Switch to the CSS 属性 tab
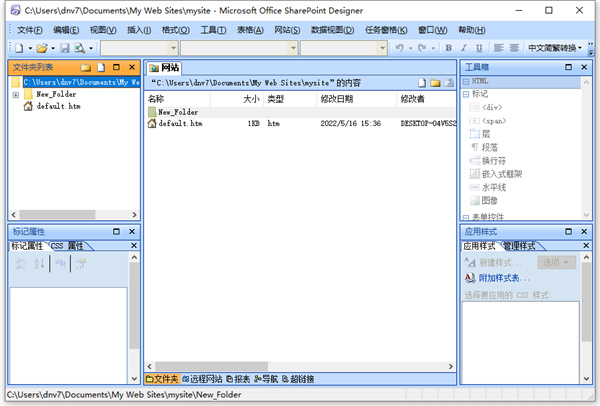This screenshot has width=600, height=406. pos(67,246)
